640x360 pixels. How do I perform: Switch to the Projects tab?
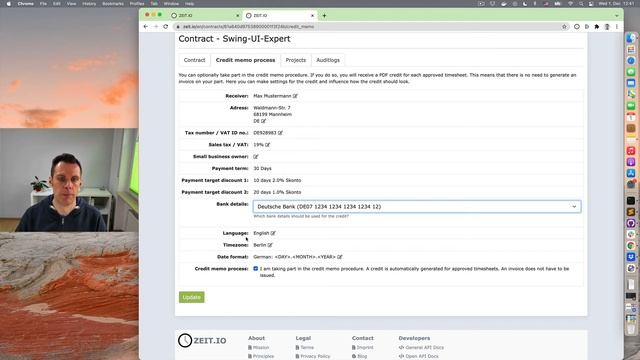[296, 60]
